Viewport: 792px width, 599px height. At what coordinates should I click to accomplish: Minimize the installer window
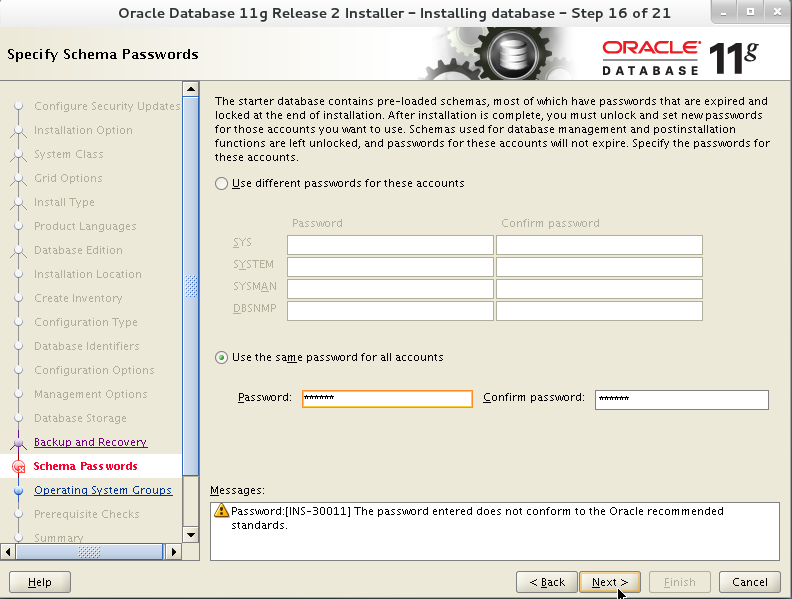(x=724, y=12)
